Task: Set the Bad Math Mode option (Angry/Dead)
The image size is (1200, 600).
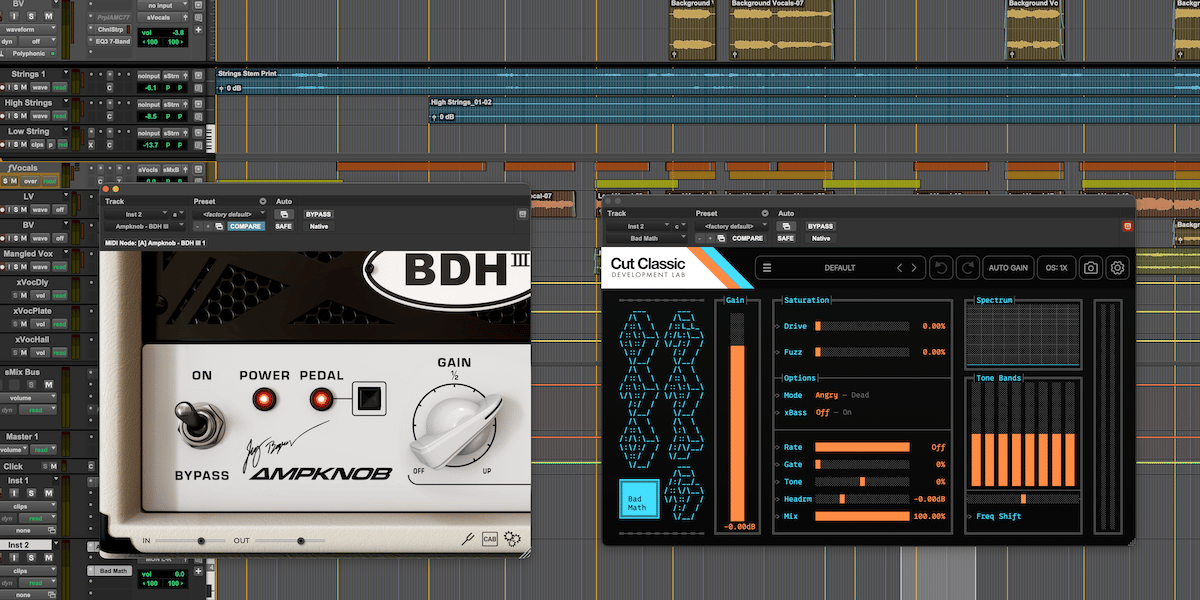Action: click(x=842, y=395)
